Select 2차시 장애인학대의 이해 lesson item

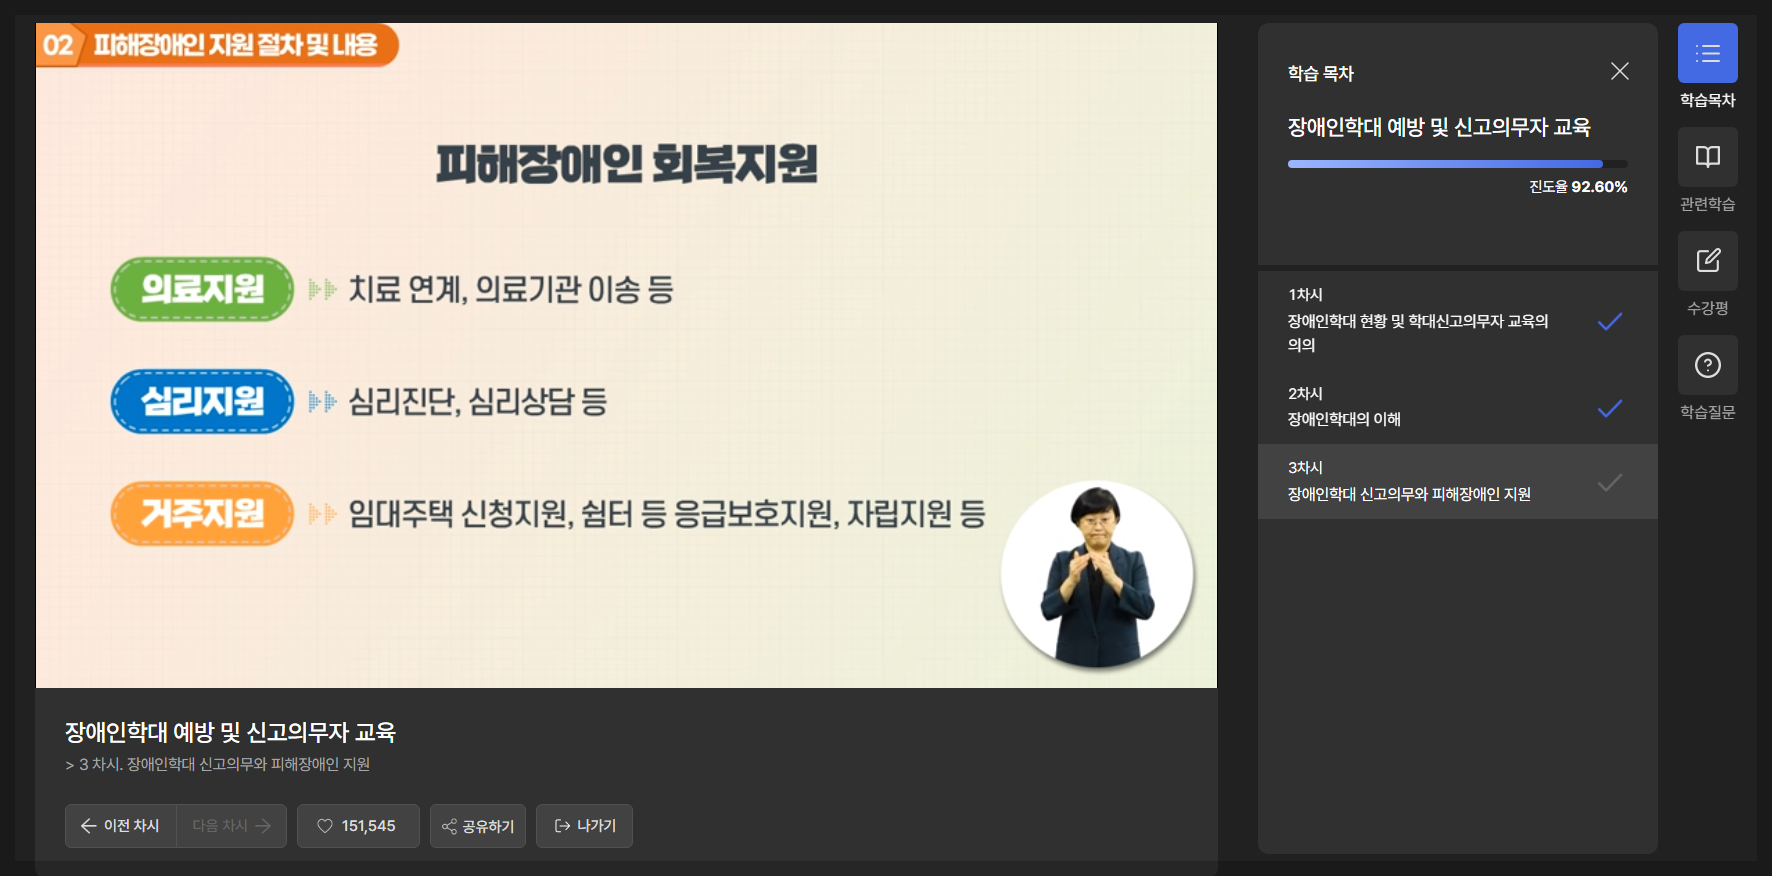(1457, 407)
